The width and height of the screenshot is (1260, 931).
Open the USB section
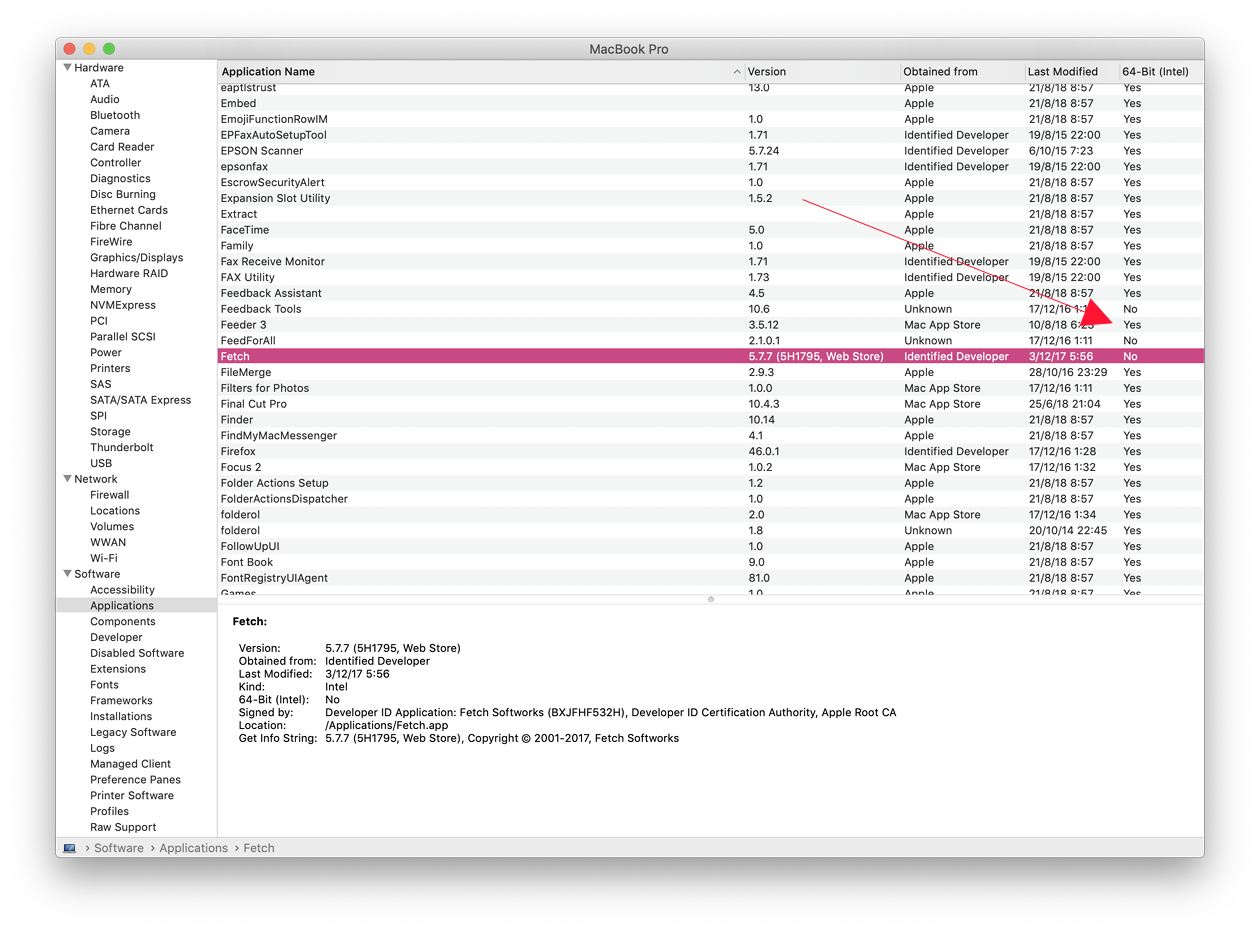tap(101, 463)
